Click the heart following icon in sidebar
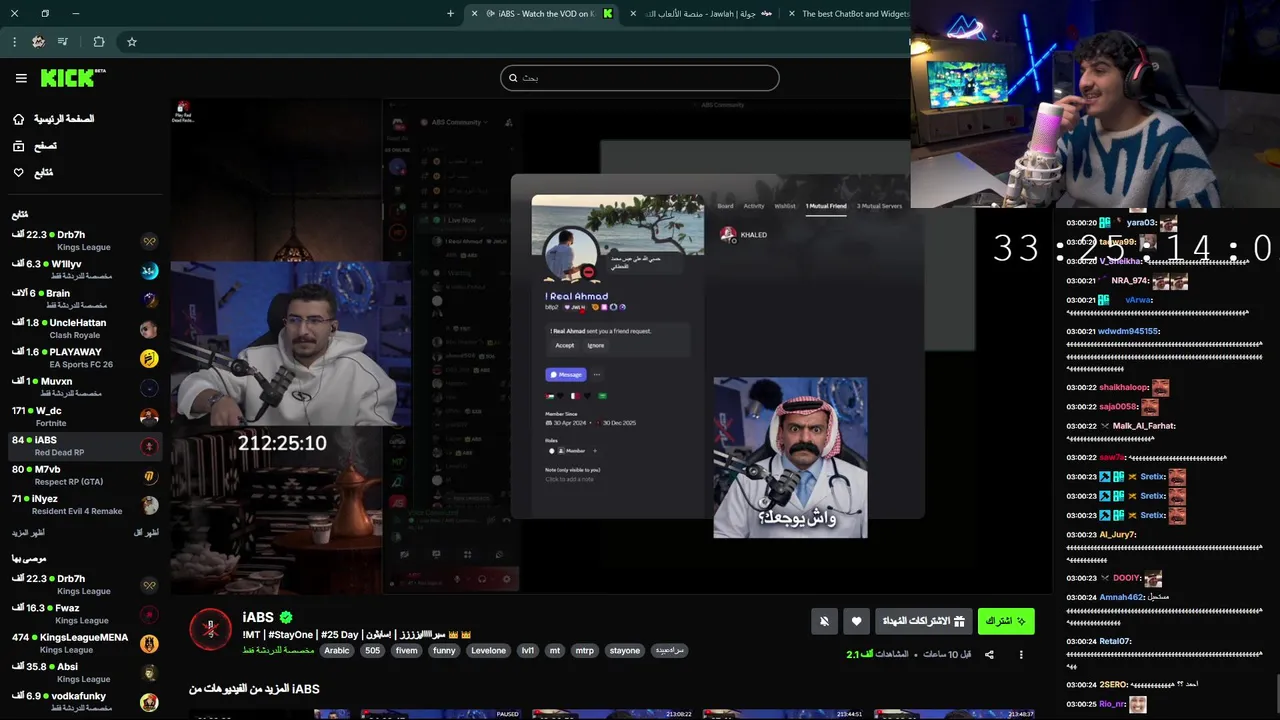Image resolution: width=1280 pixels, height=720 pixels. pos(18,173)
